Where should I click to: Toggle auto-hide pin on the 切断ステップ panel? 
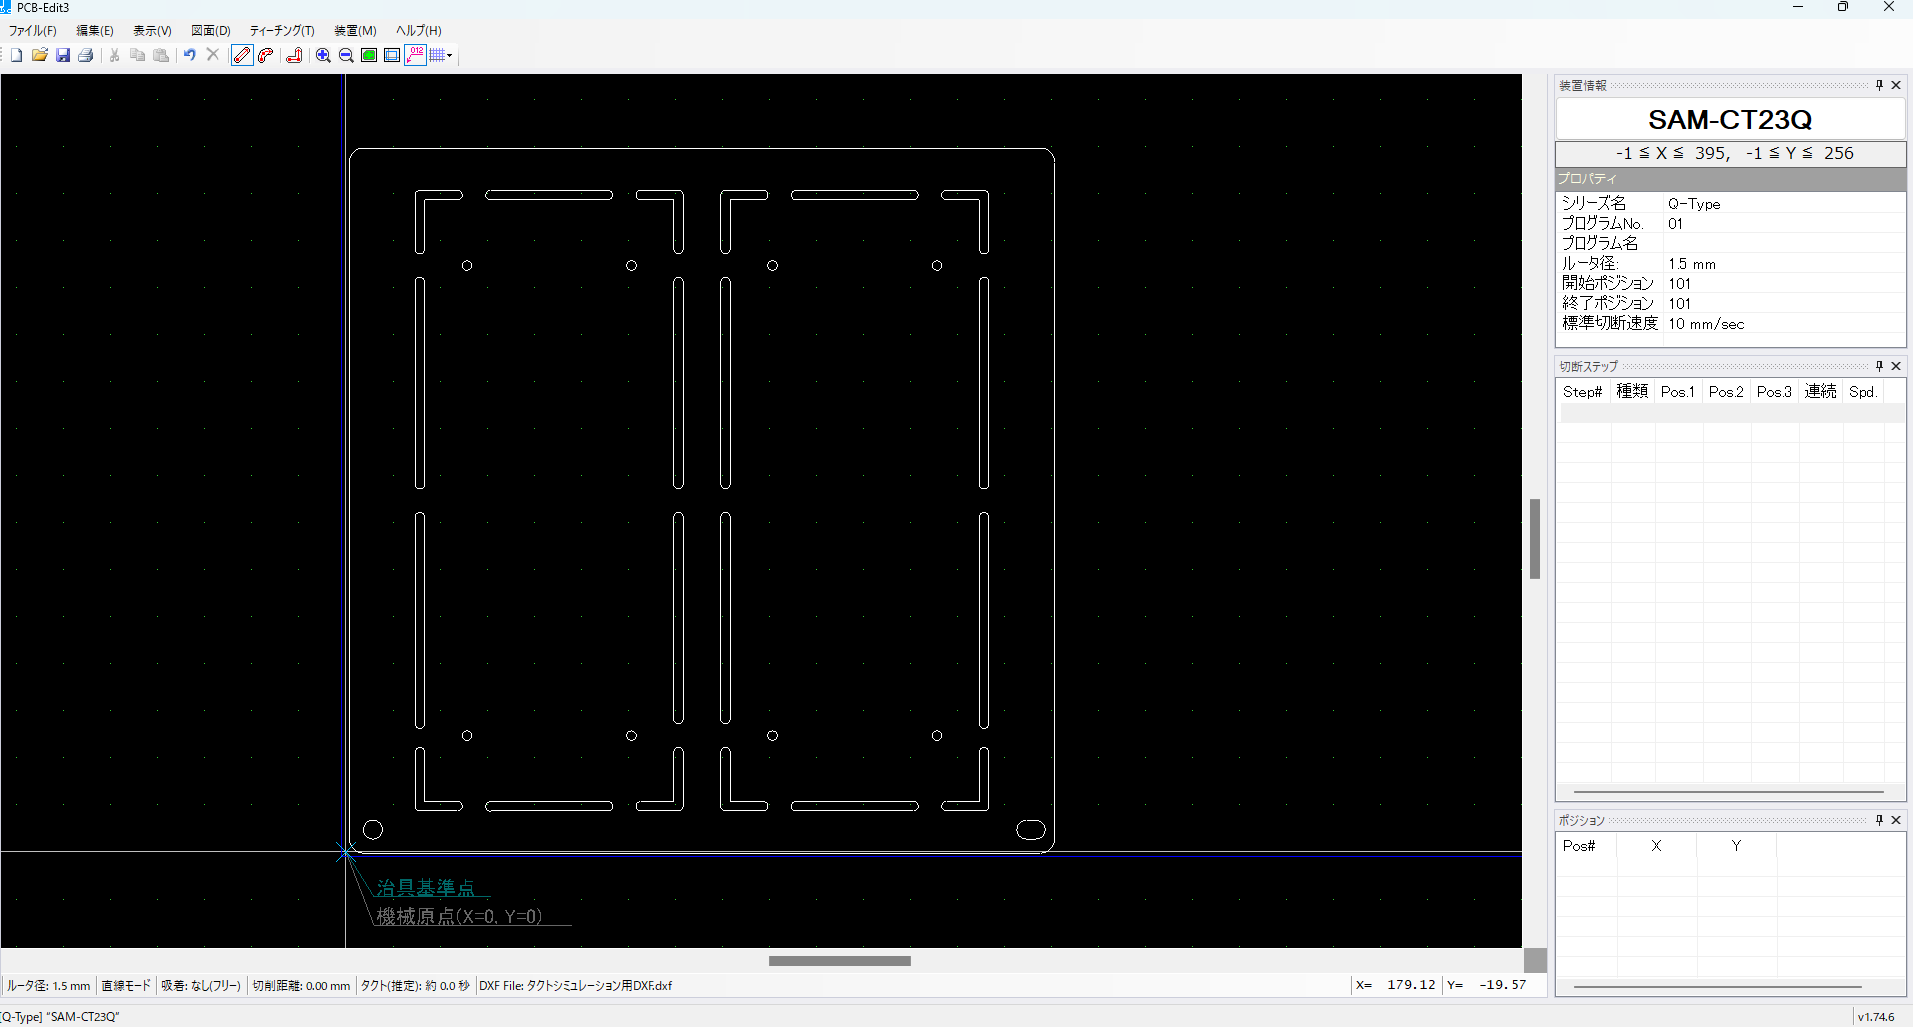1878,366
